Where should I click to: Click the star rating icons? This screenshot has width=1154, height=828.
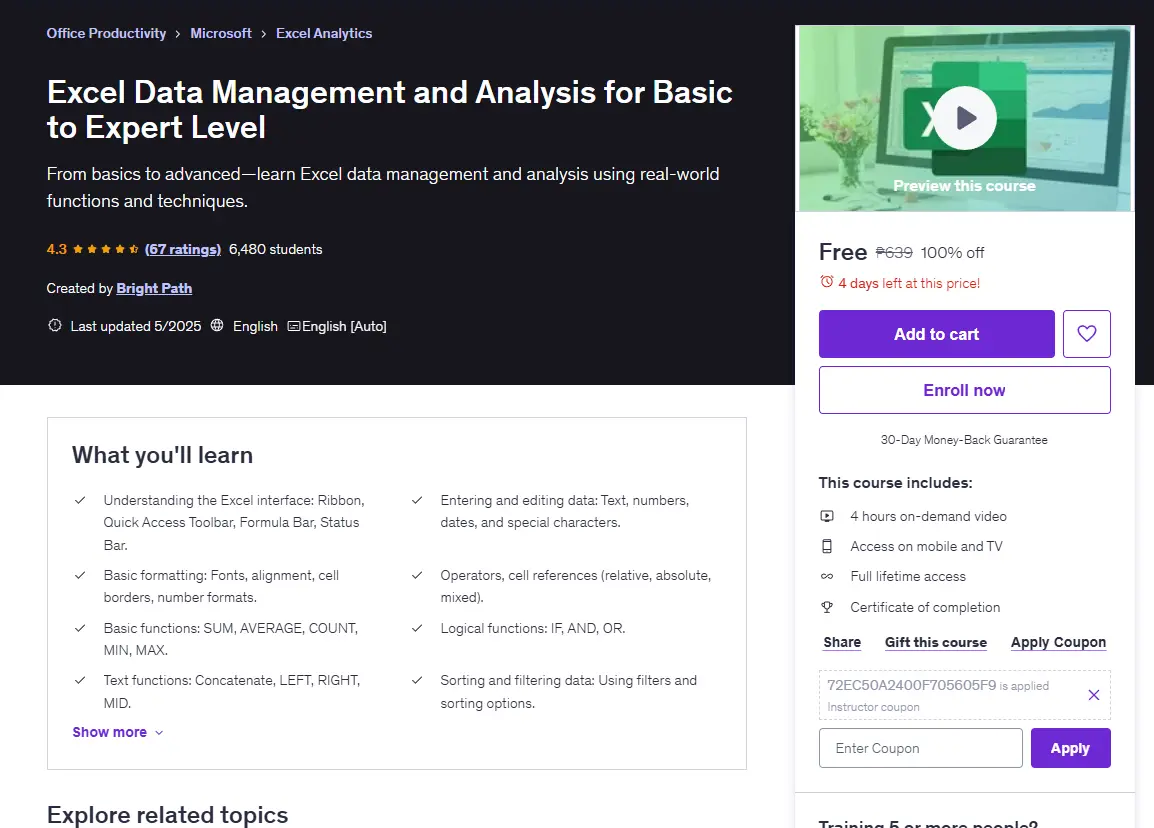106,250
